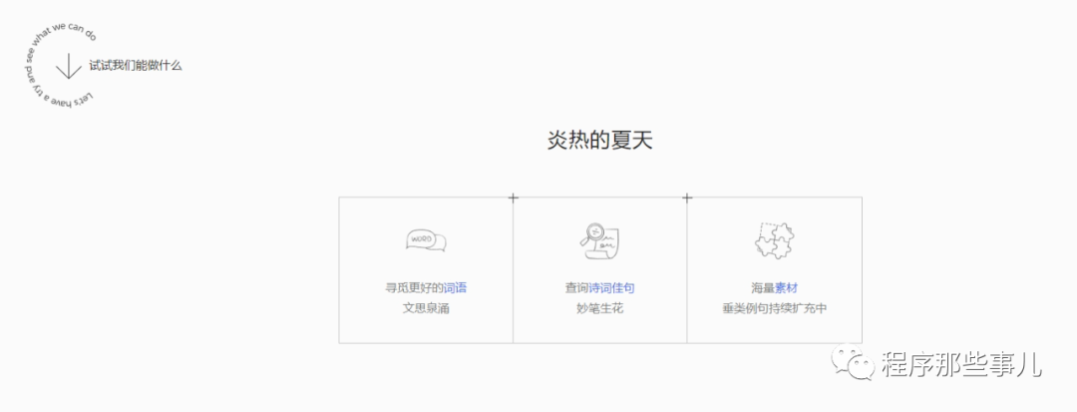Viewport: 1077px width, 412px height.
Task: Click the 试试我们能做什么 label
Action: (135, 67)
